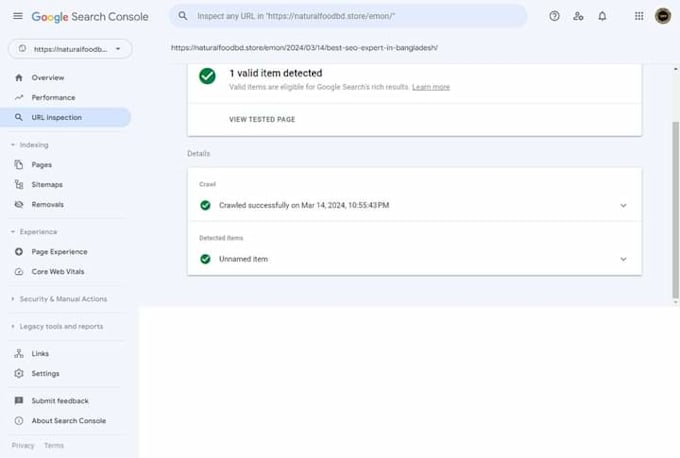680x458 pixels.
Task: Select Overview in the sidebar
Action: tap(65, 78)
